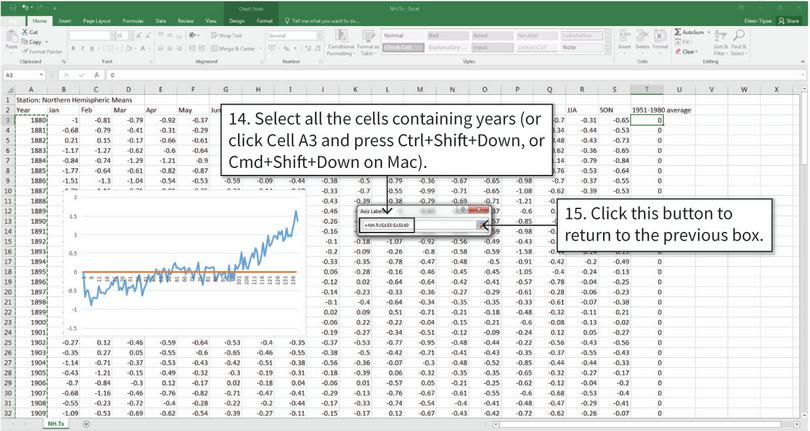Select cell A3 containing 1880
This screenshot has width=810, height=431.
tap(31, 120)
